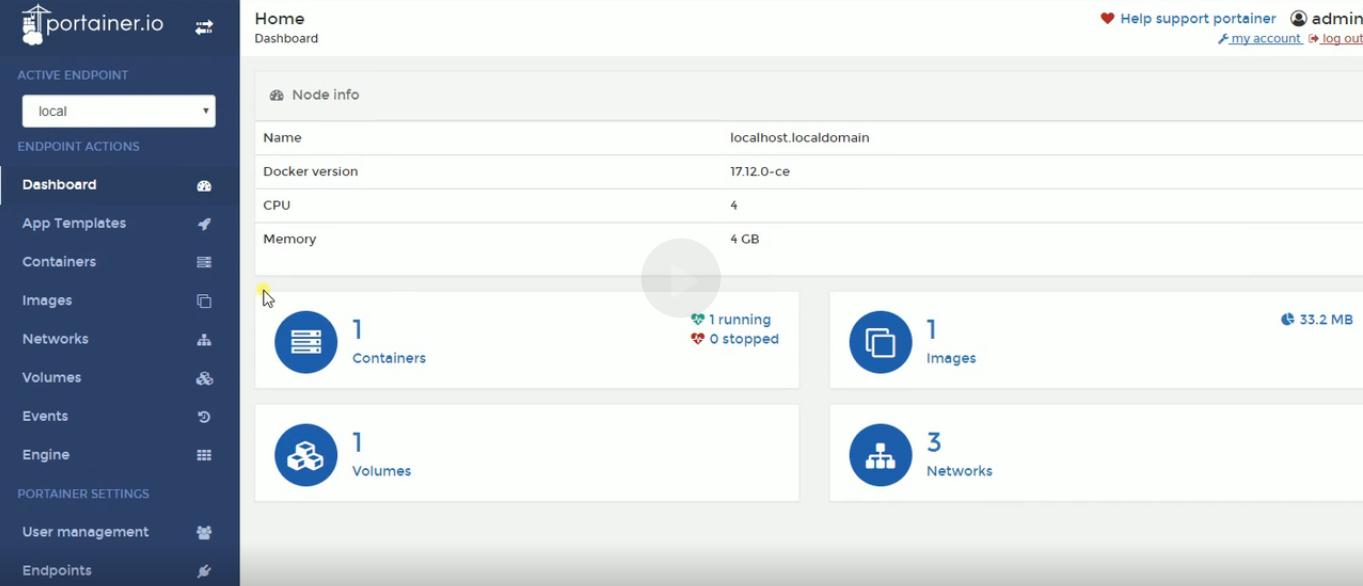The image size is (1363, 586).
Task: Open the User management menu item
Action: [85, 532]
